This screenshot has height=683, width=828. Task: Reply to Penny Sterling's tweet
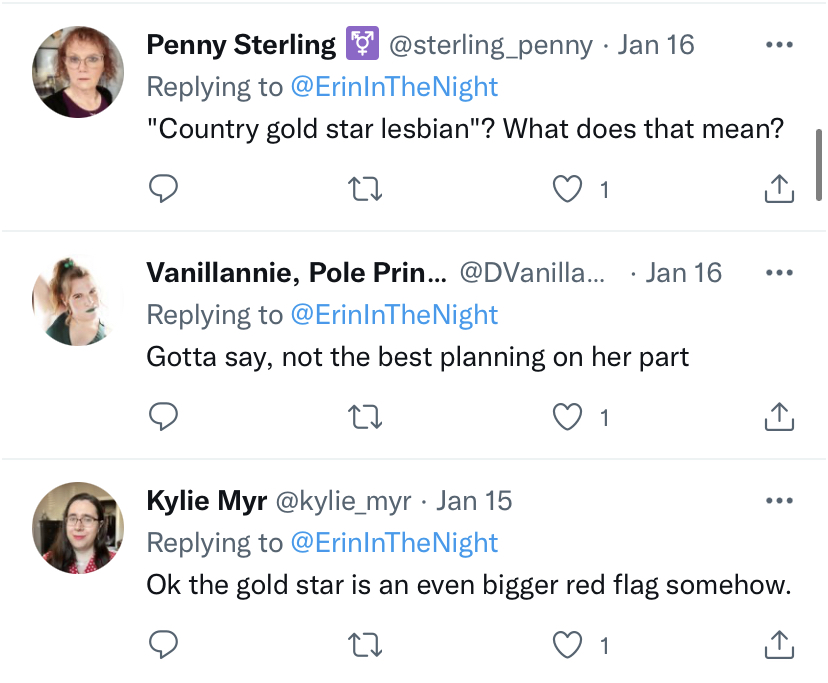click(x=163, y=188)
